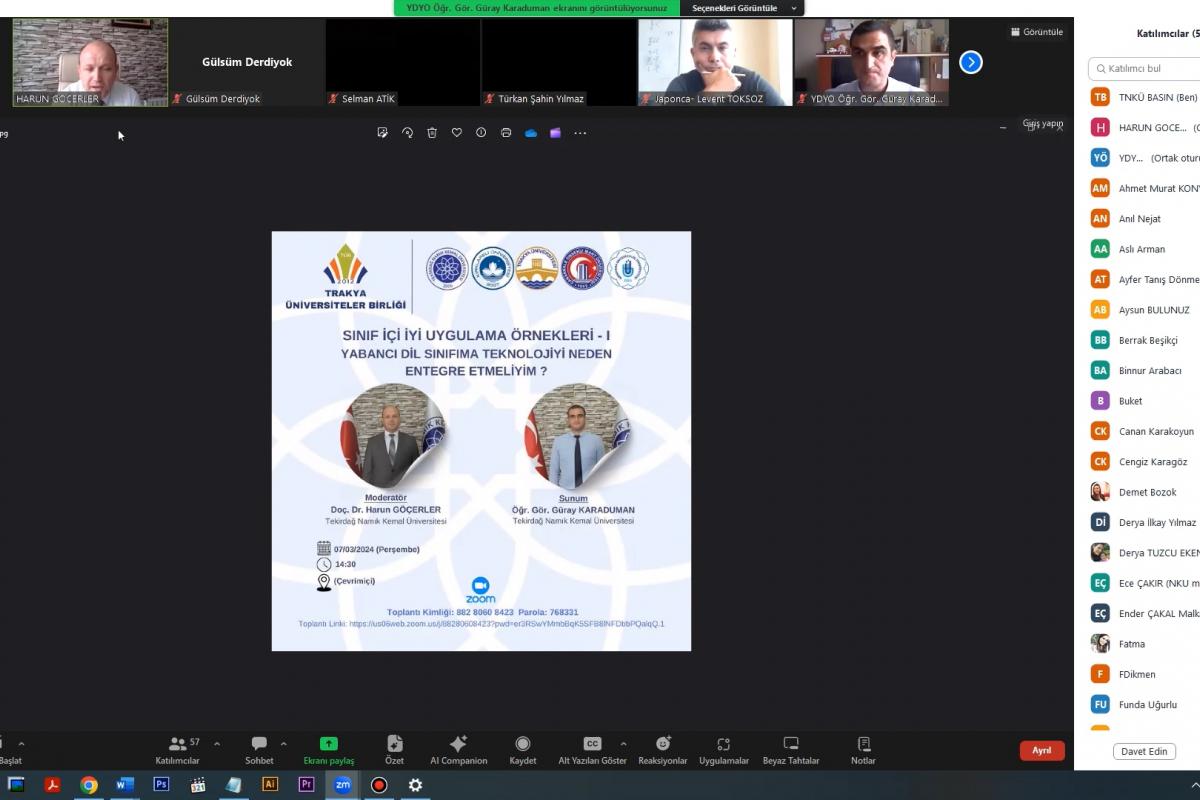Toggle the Katılımcılar participants panel
1200x800 pixels.
pyautogui.click(x=178, y=750)
